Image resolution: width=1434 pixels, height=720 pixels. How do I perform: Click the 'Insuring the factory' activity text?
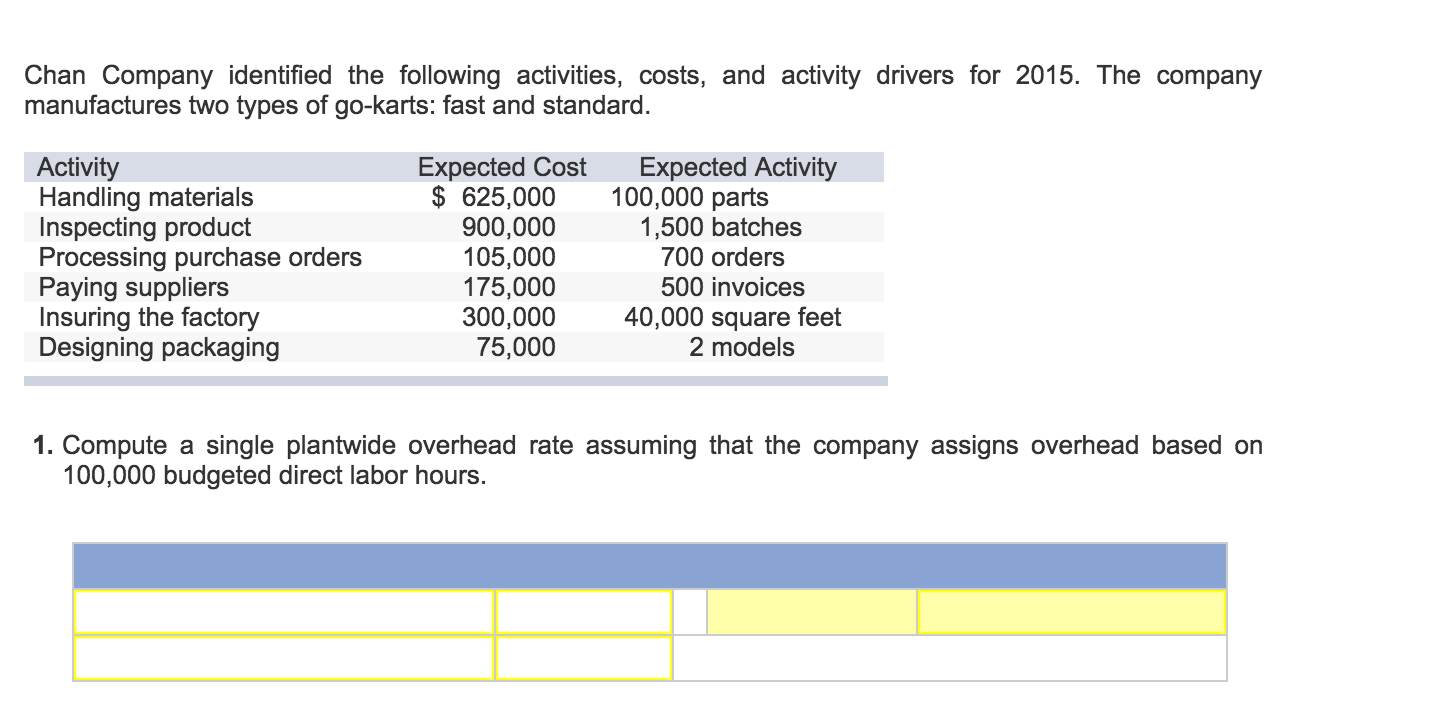point(148,317)
